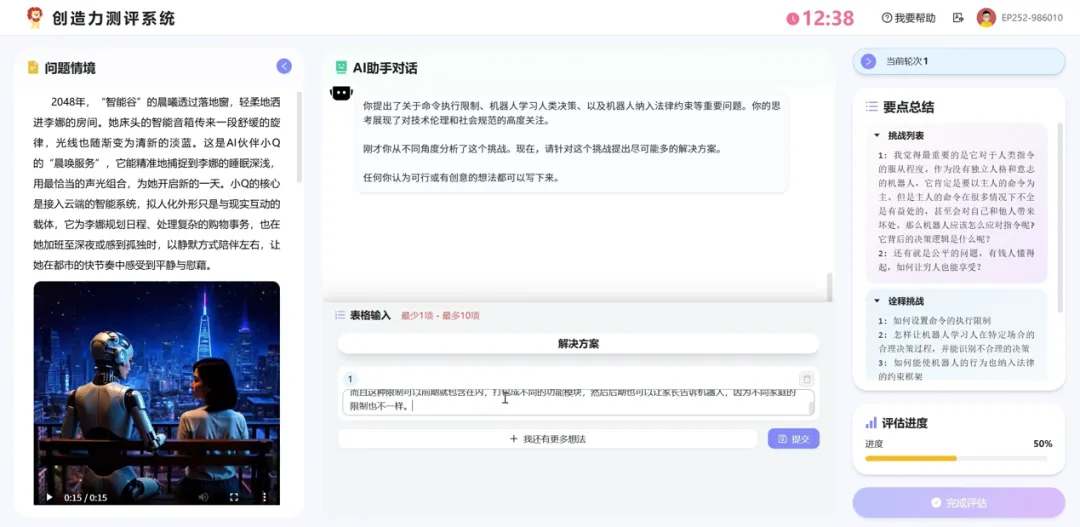Click the lion logo of 创造力测评系统
Viewport: 1080px width, 527px height.
35,17
